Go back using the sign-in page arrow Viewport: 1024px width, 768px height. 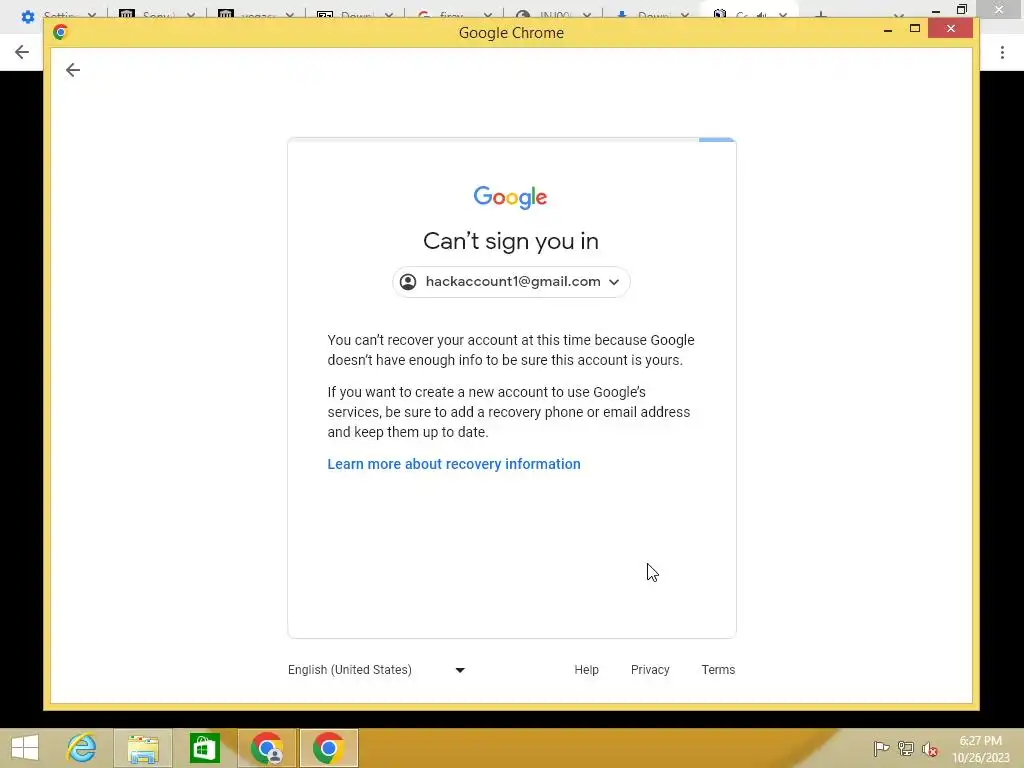pyautogui.click(x=72, y=70)
